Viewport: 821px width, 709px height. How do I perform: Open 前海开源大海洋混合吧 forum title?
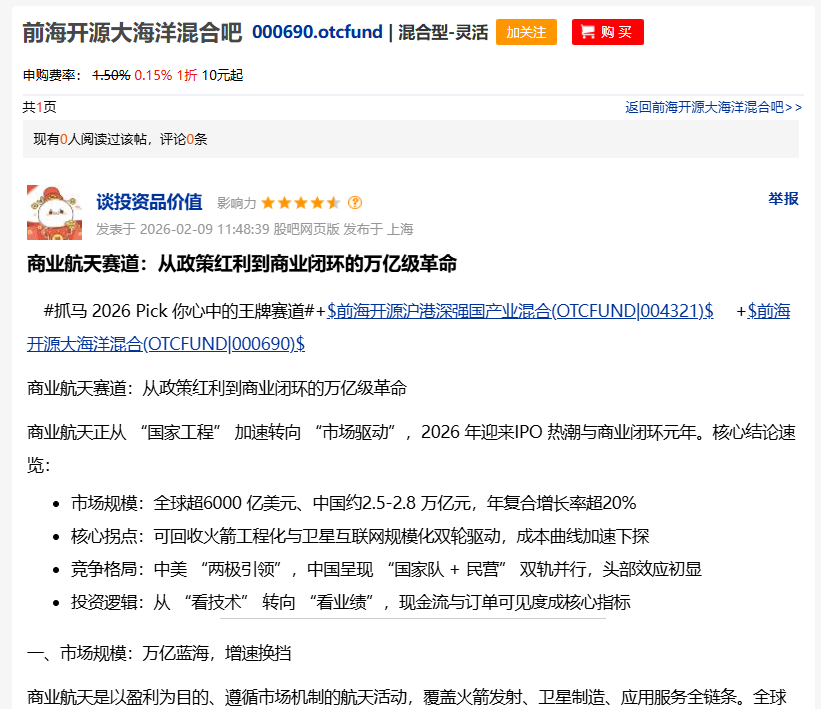pos(132,32)
